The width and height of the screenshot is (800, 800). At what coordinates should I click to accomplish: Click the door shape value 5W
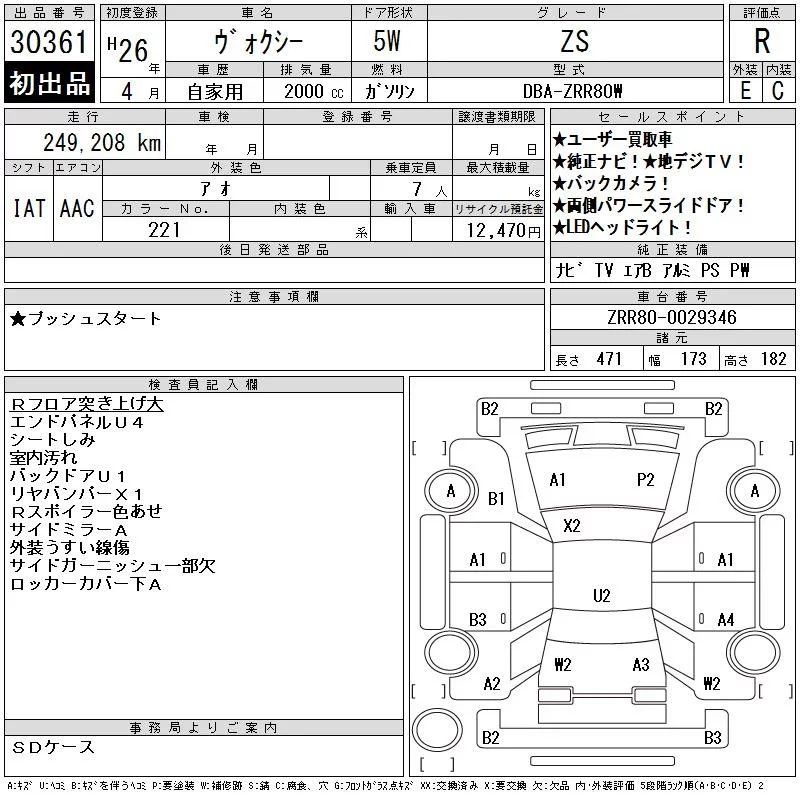click(387, 41)
